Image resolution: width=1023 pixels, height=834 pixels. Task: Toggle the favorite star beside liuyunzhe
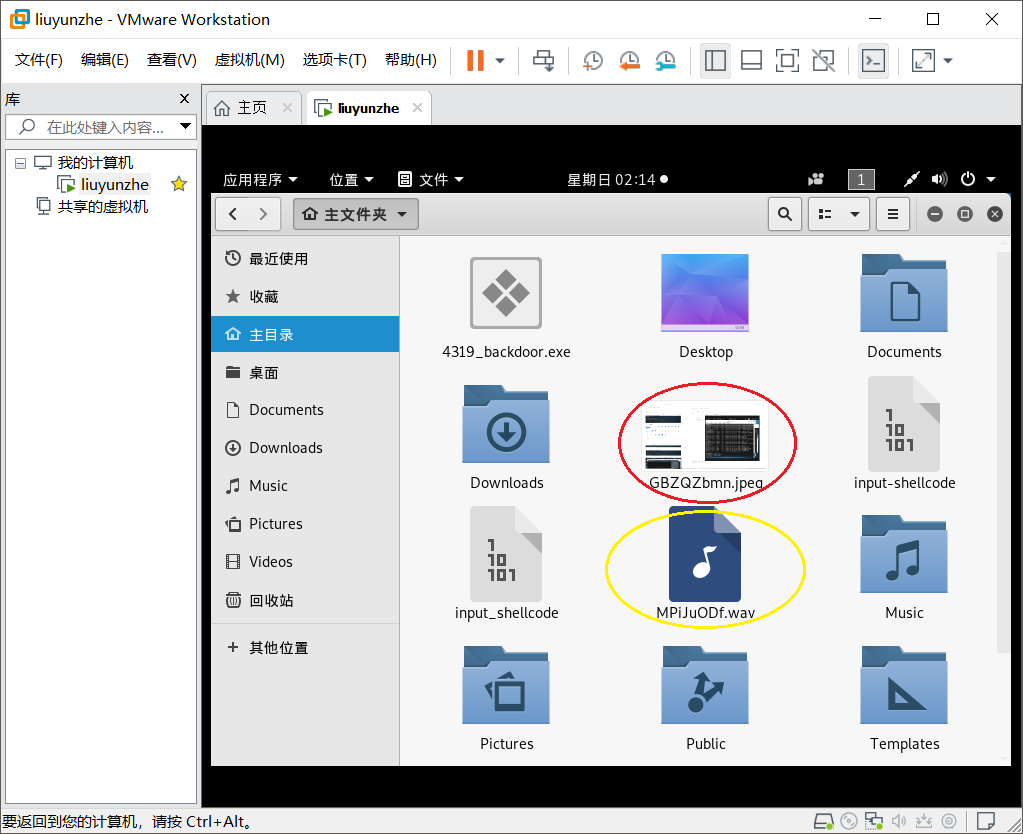click(178, 185)
